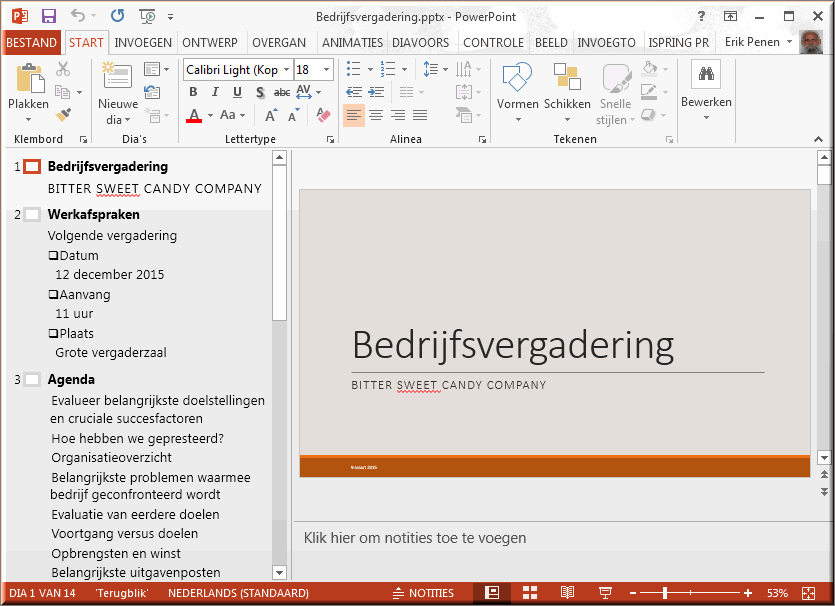Open the font name dropdown
Viewport: 835px width, 606px height.
pos(286,70)
